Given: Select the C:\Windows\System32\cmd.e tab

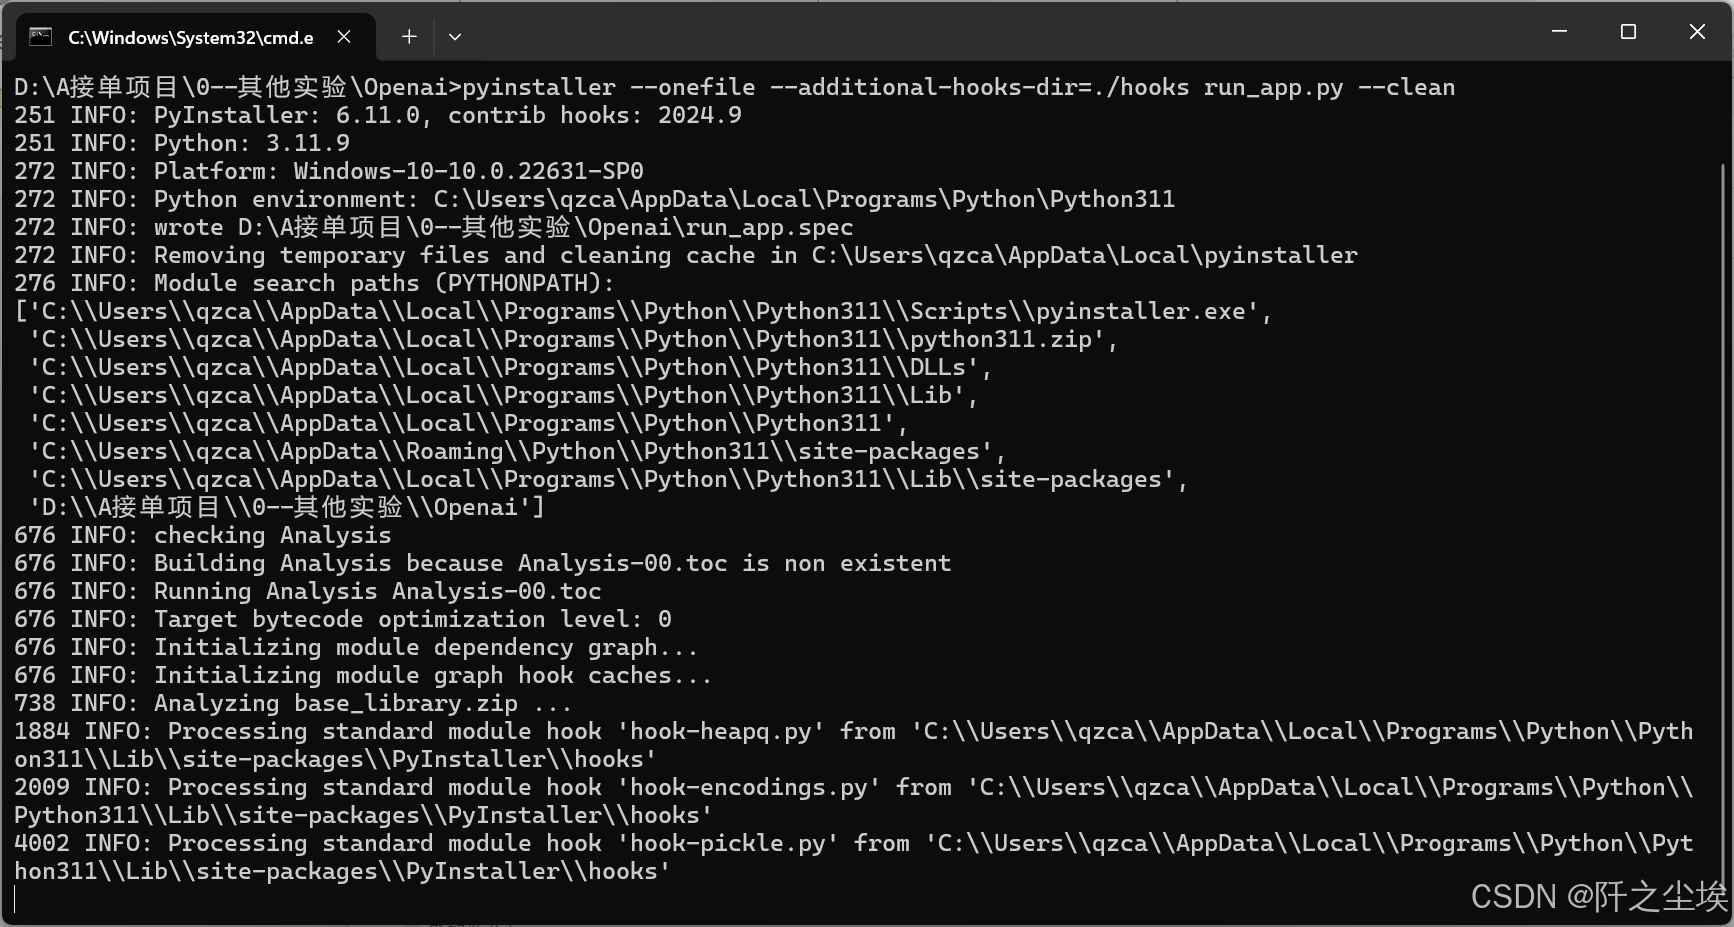Looking at the screenshot, I should [x=190, y=37].
